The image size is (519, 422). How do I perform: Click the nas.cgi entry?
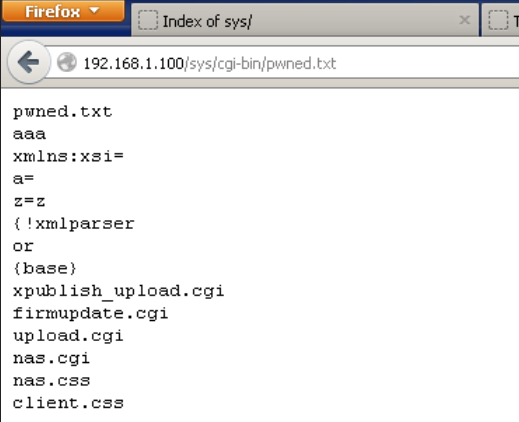click(x=51, y=359)
